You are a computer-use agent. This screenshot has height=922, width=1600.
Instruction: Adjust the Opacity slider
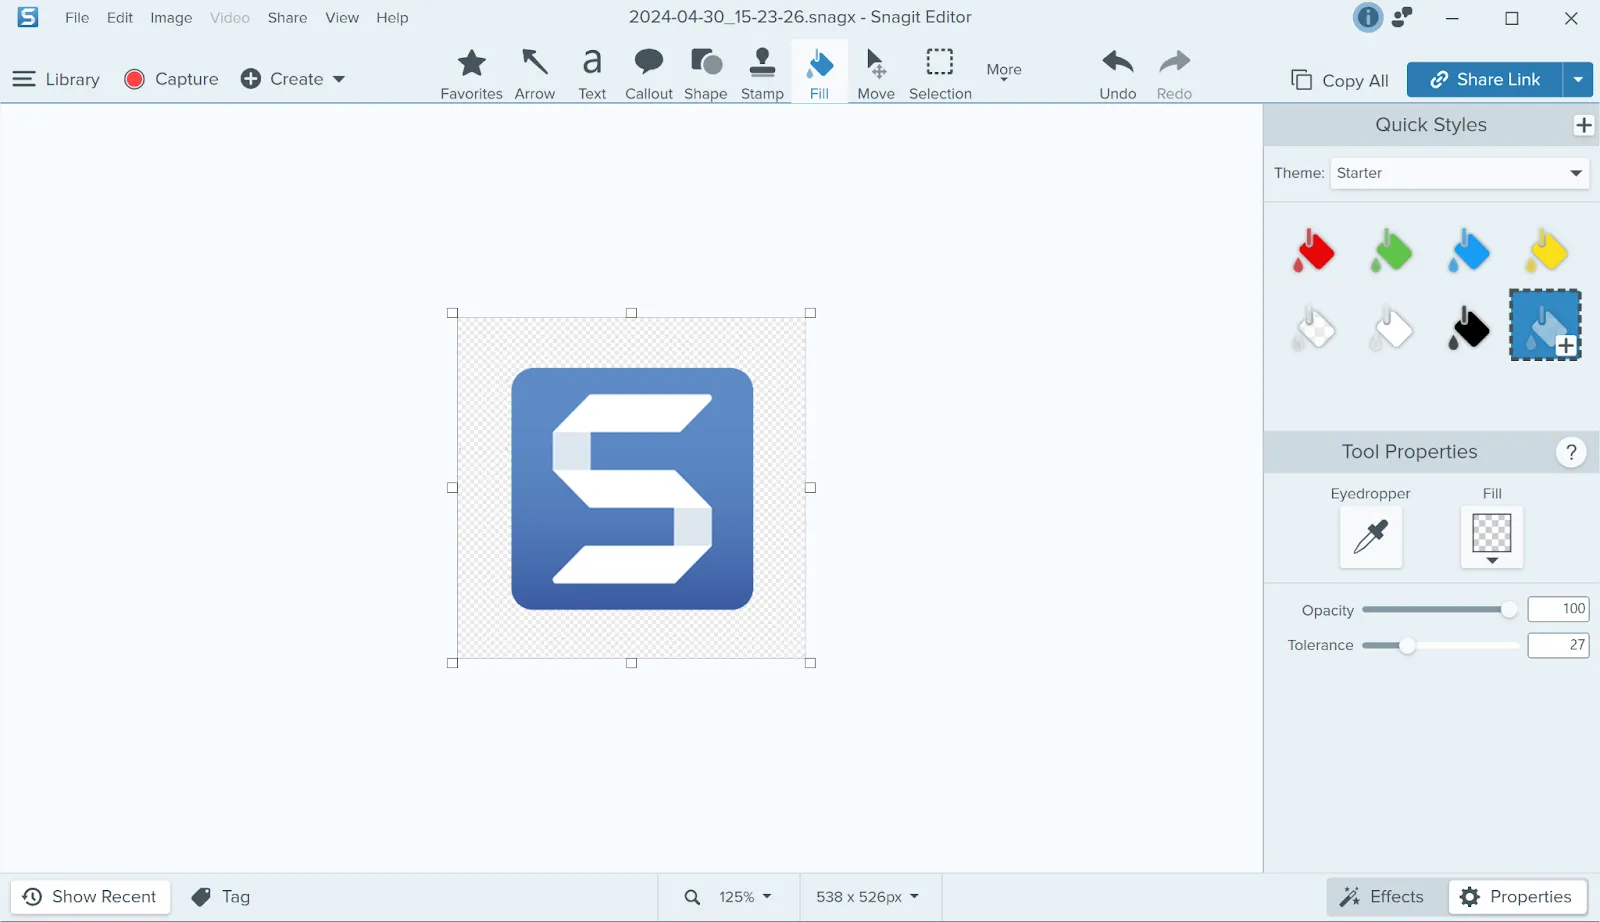[1439, 610]
